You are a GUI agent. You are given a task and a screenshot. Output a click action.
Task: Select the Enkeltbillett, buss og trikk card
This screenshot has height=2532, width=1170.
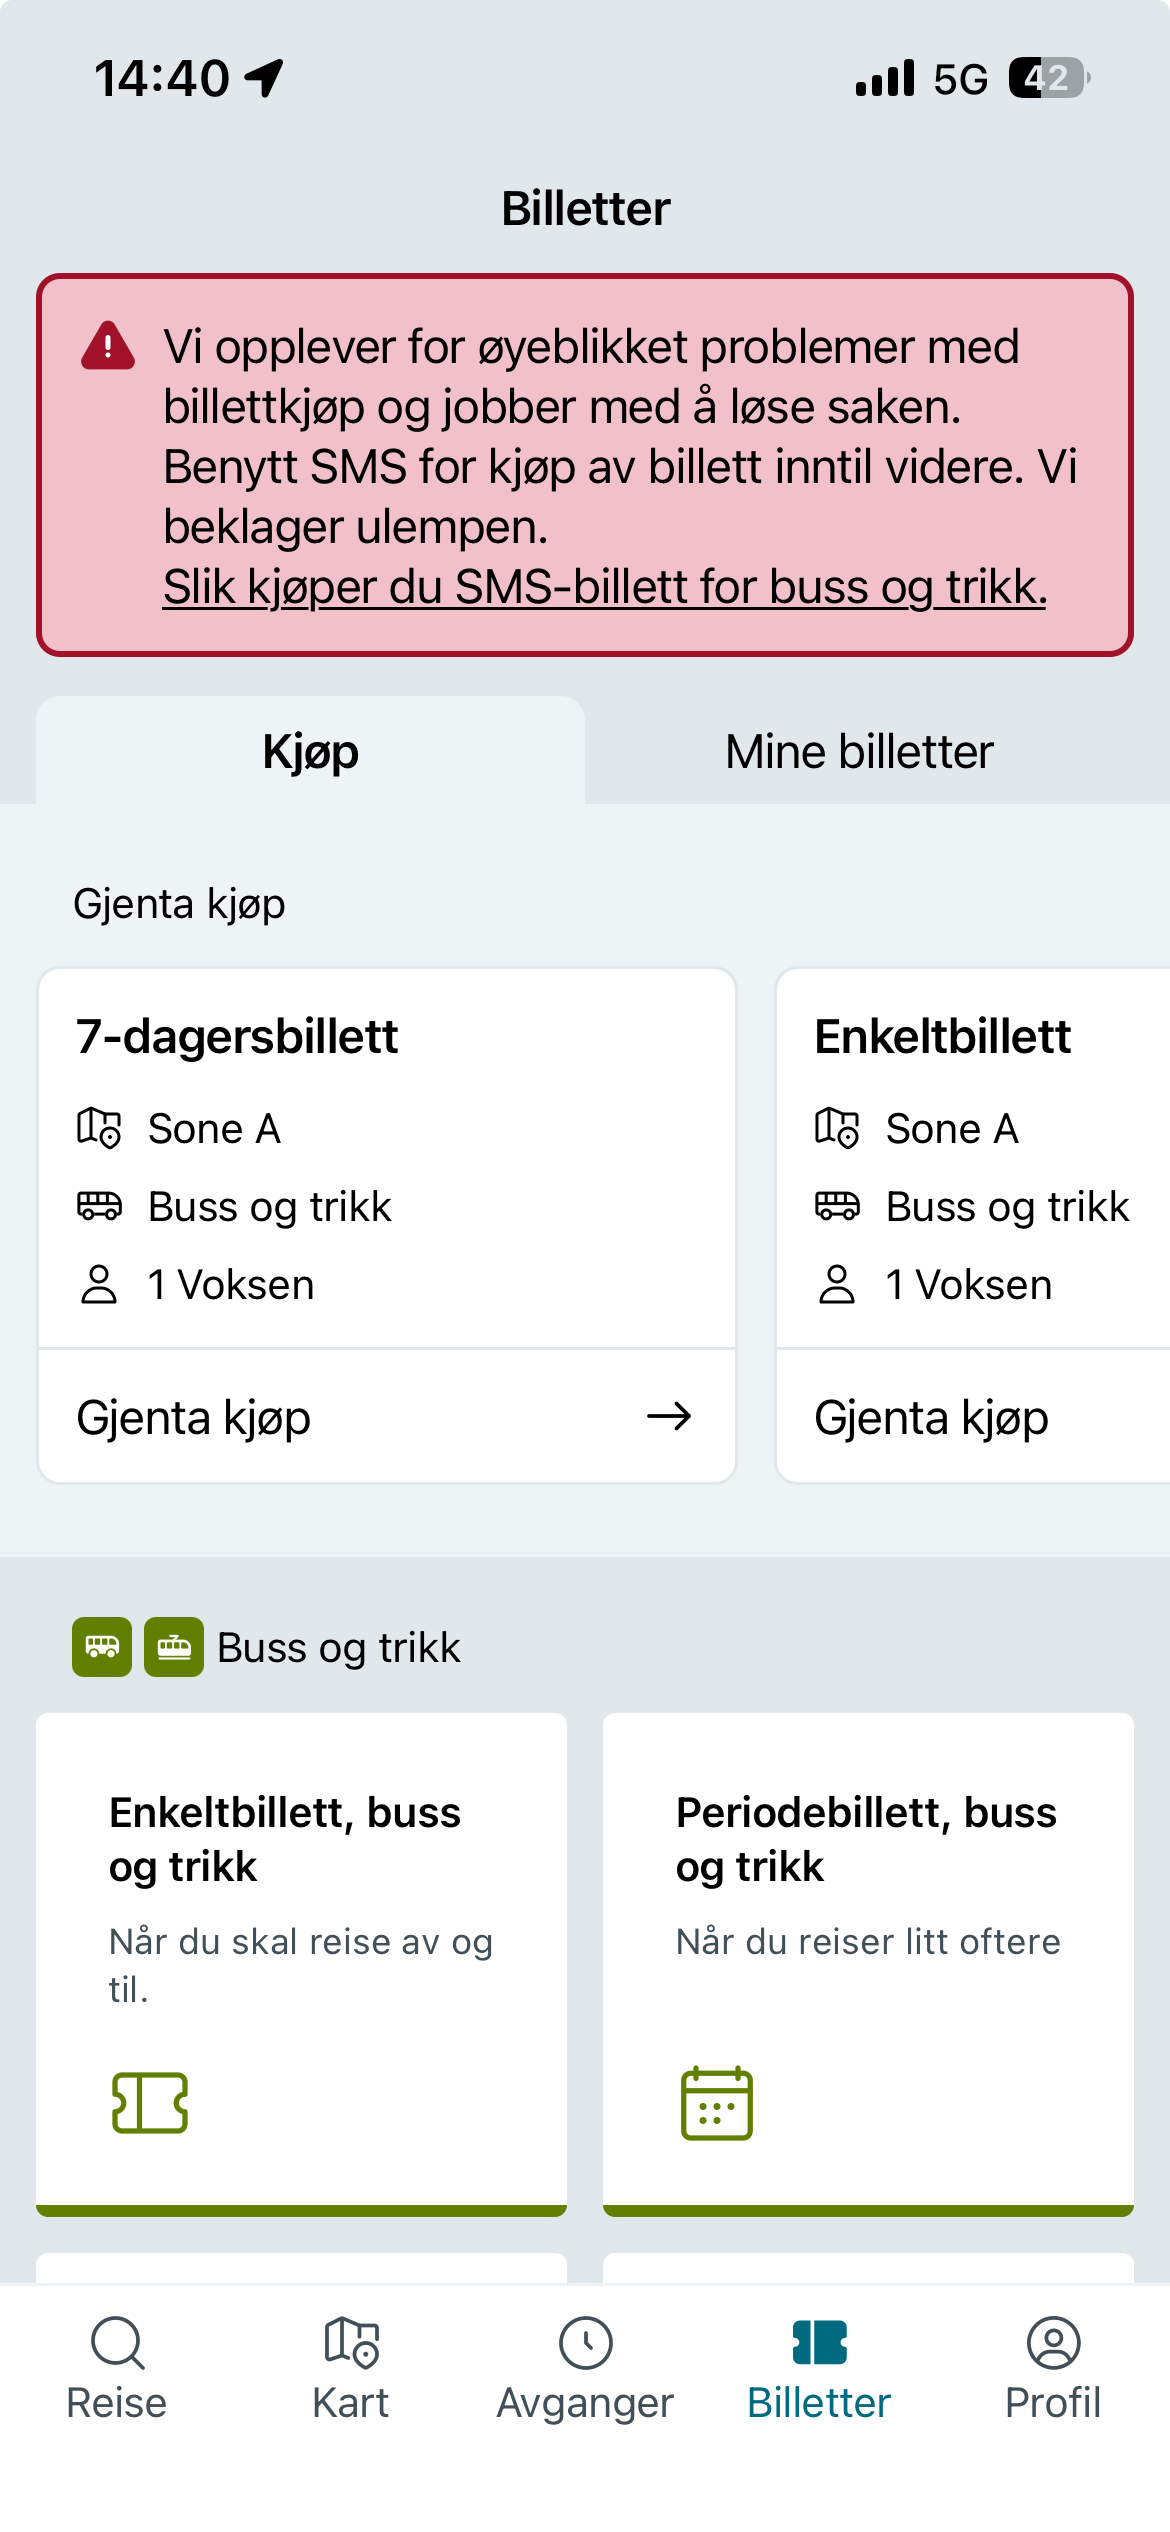click(x=301, y=1960)
